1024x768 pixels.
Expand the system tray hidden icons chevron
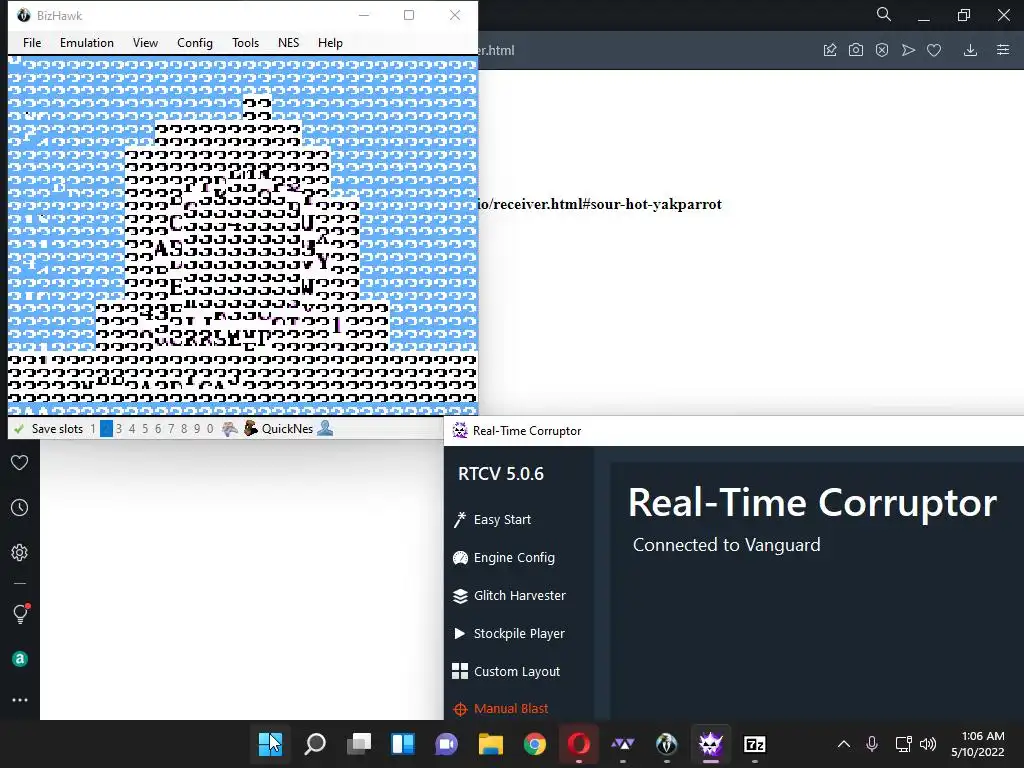[x=844, y=744]
